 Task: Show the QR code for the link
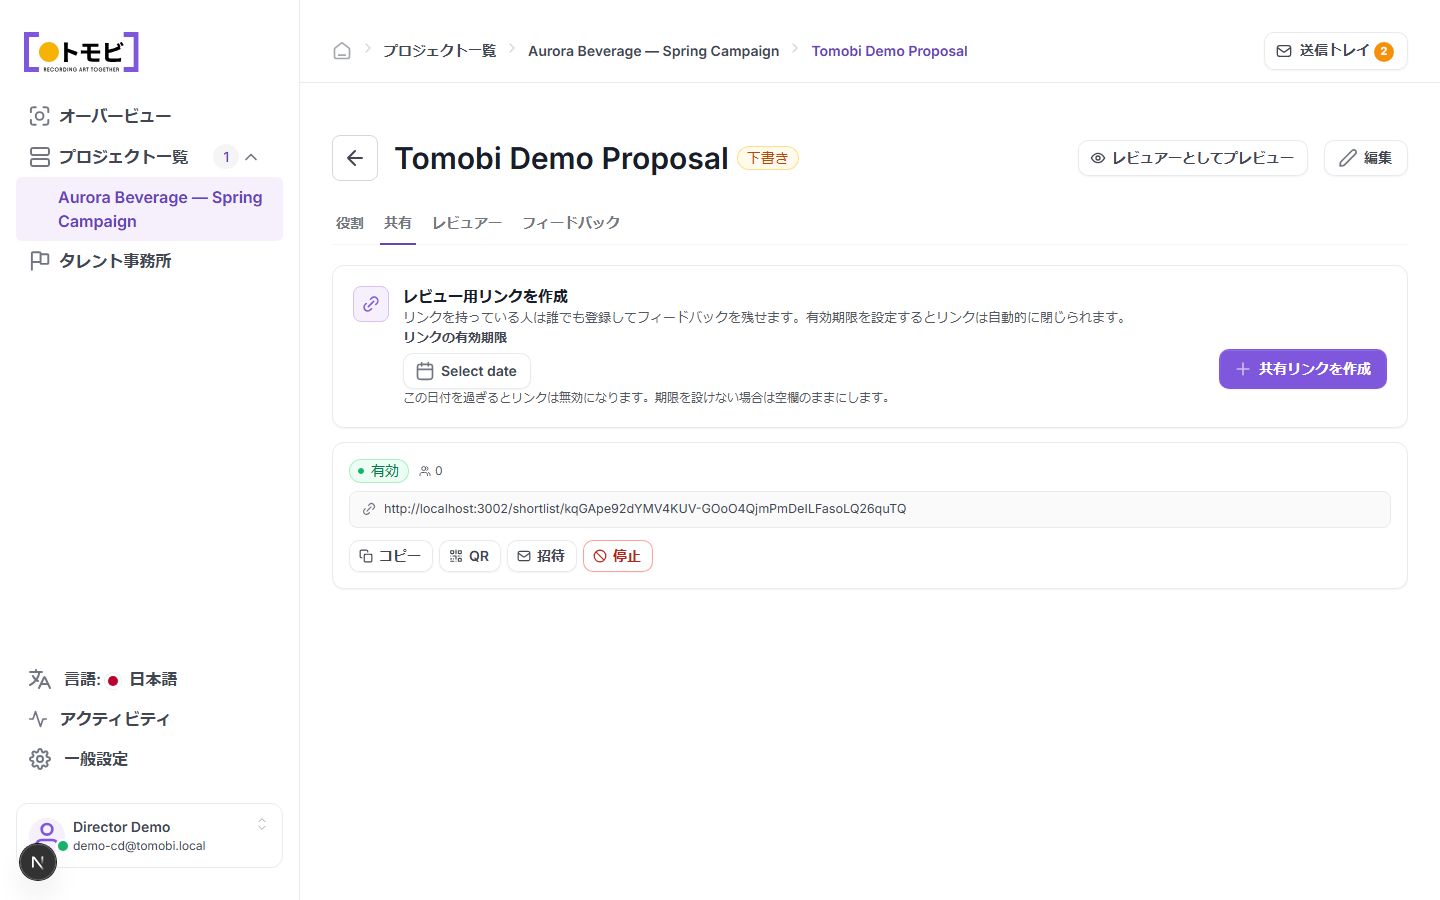[x=470, y=556]
